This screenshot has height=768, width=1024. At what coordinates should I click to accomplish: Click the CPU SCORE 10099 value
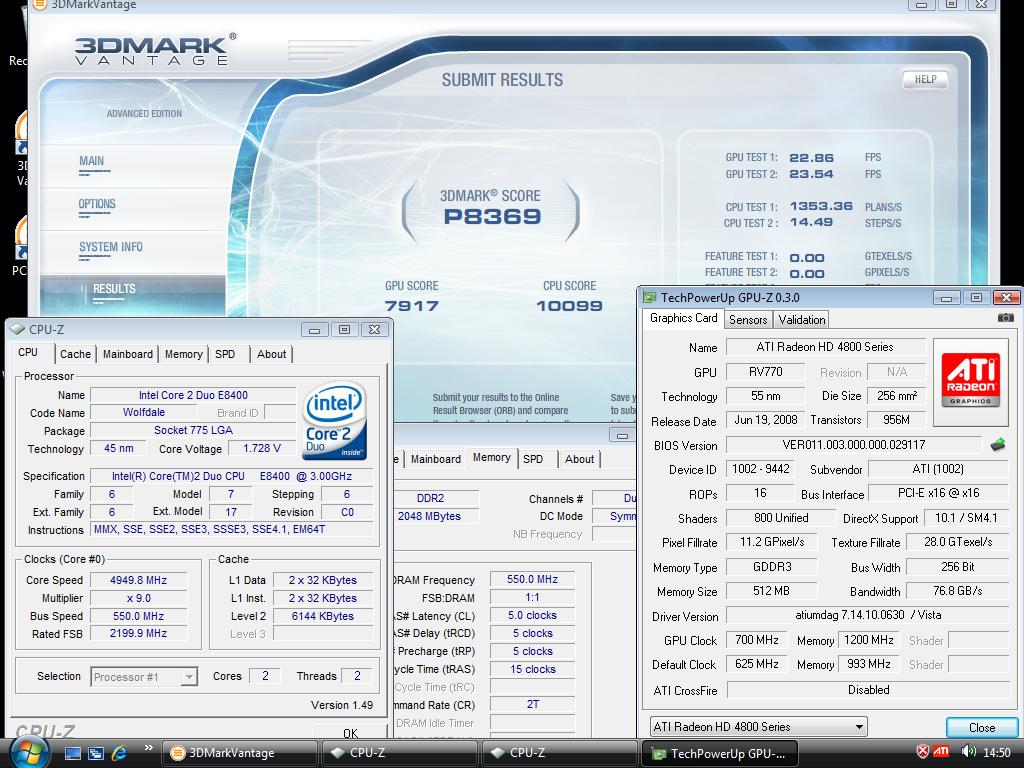[x=569, y=306]
